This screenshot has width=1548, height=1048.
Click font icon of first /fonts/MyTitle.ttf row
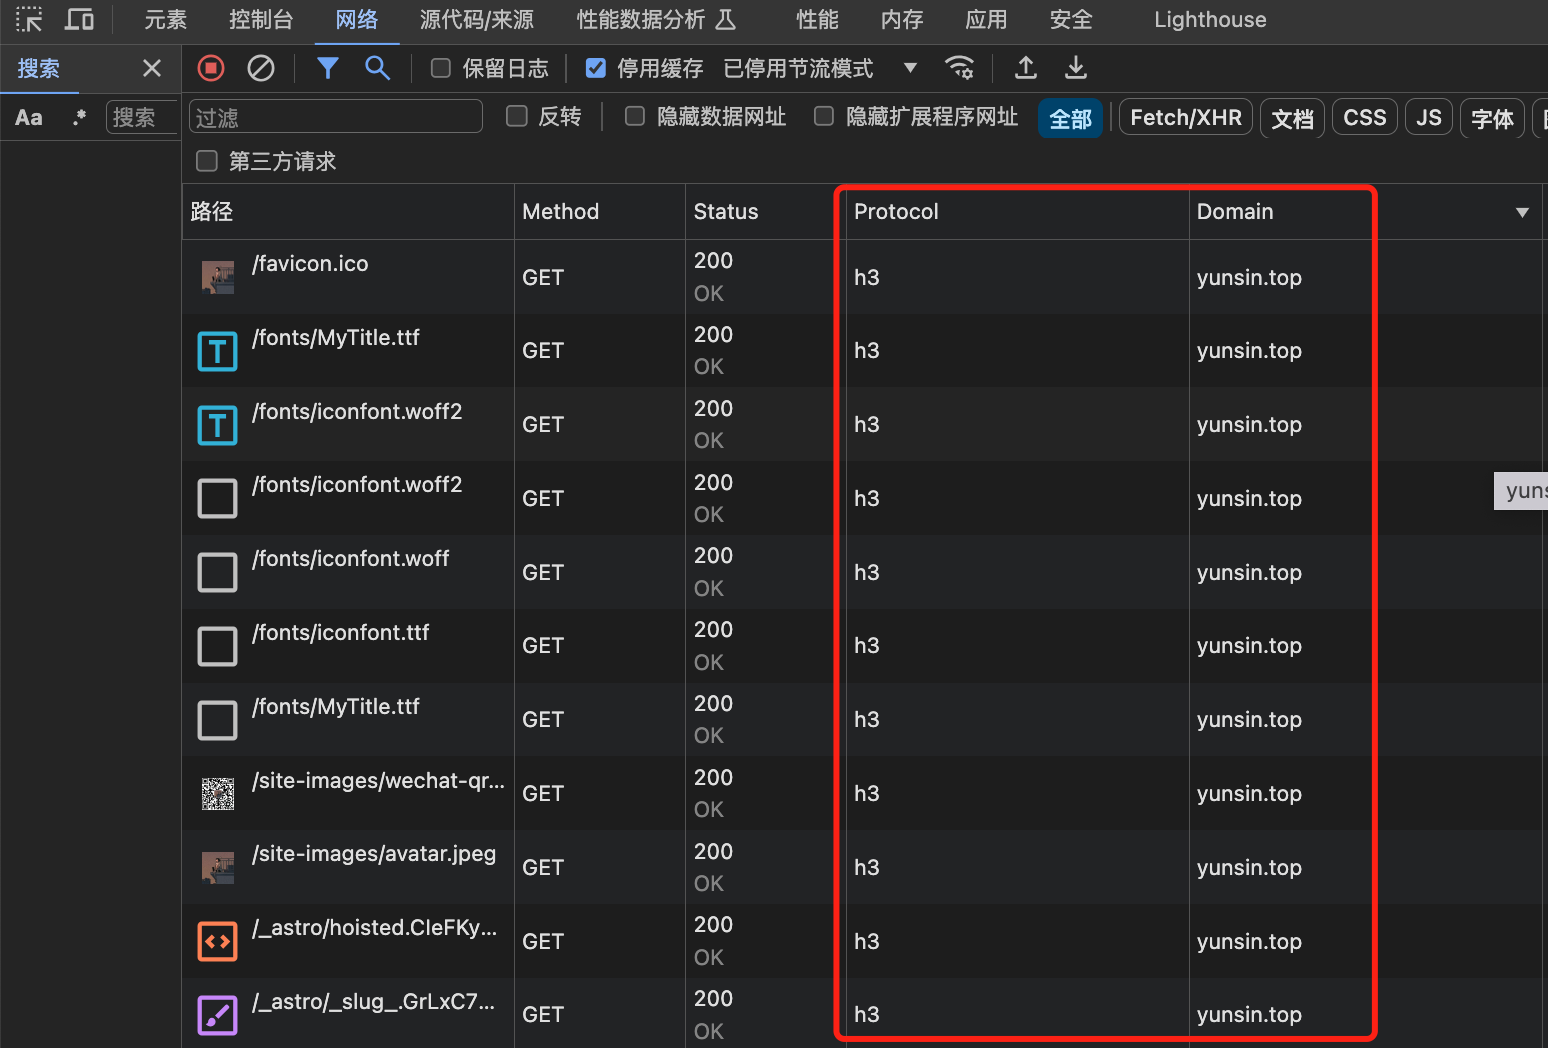(x=217, y=351)
